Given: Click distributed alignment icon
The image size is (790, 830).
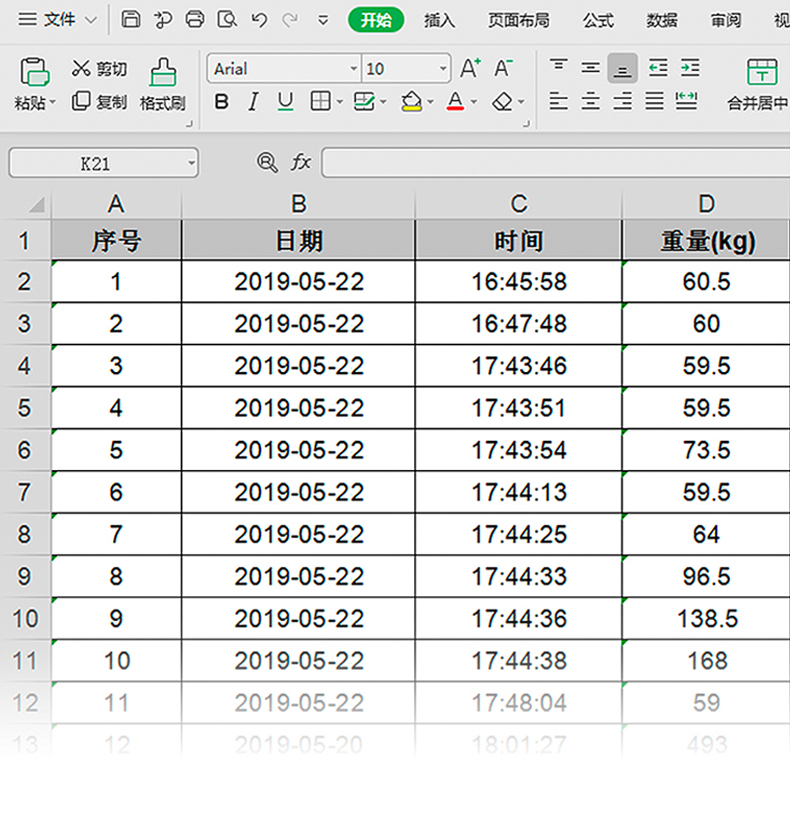Looking at the screenshot, I should [686, 101].
